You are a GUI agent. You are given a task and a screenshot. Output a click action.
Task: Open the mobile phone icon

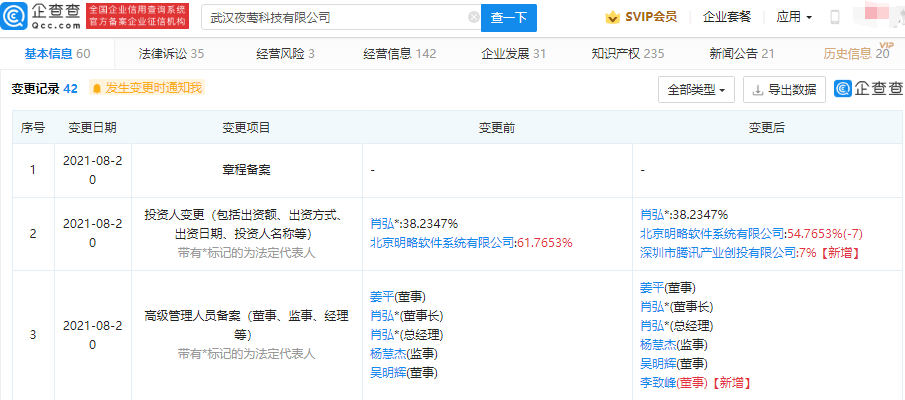(835, 17)
